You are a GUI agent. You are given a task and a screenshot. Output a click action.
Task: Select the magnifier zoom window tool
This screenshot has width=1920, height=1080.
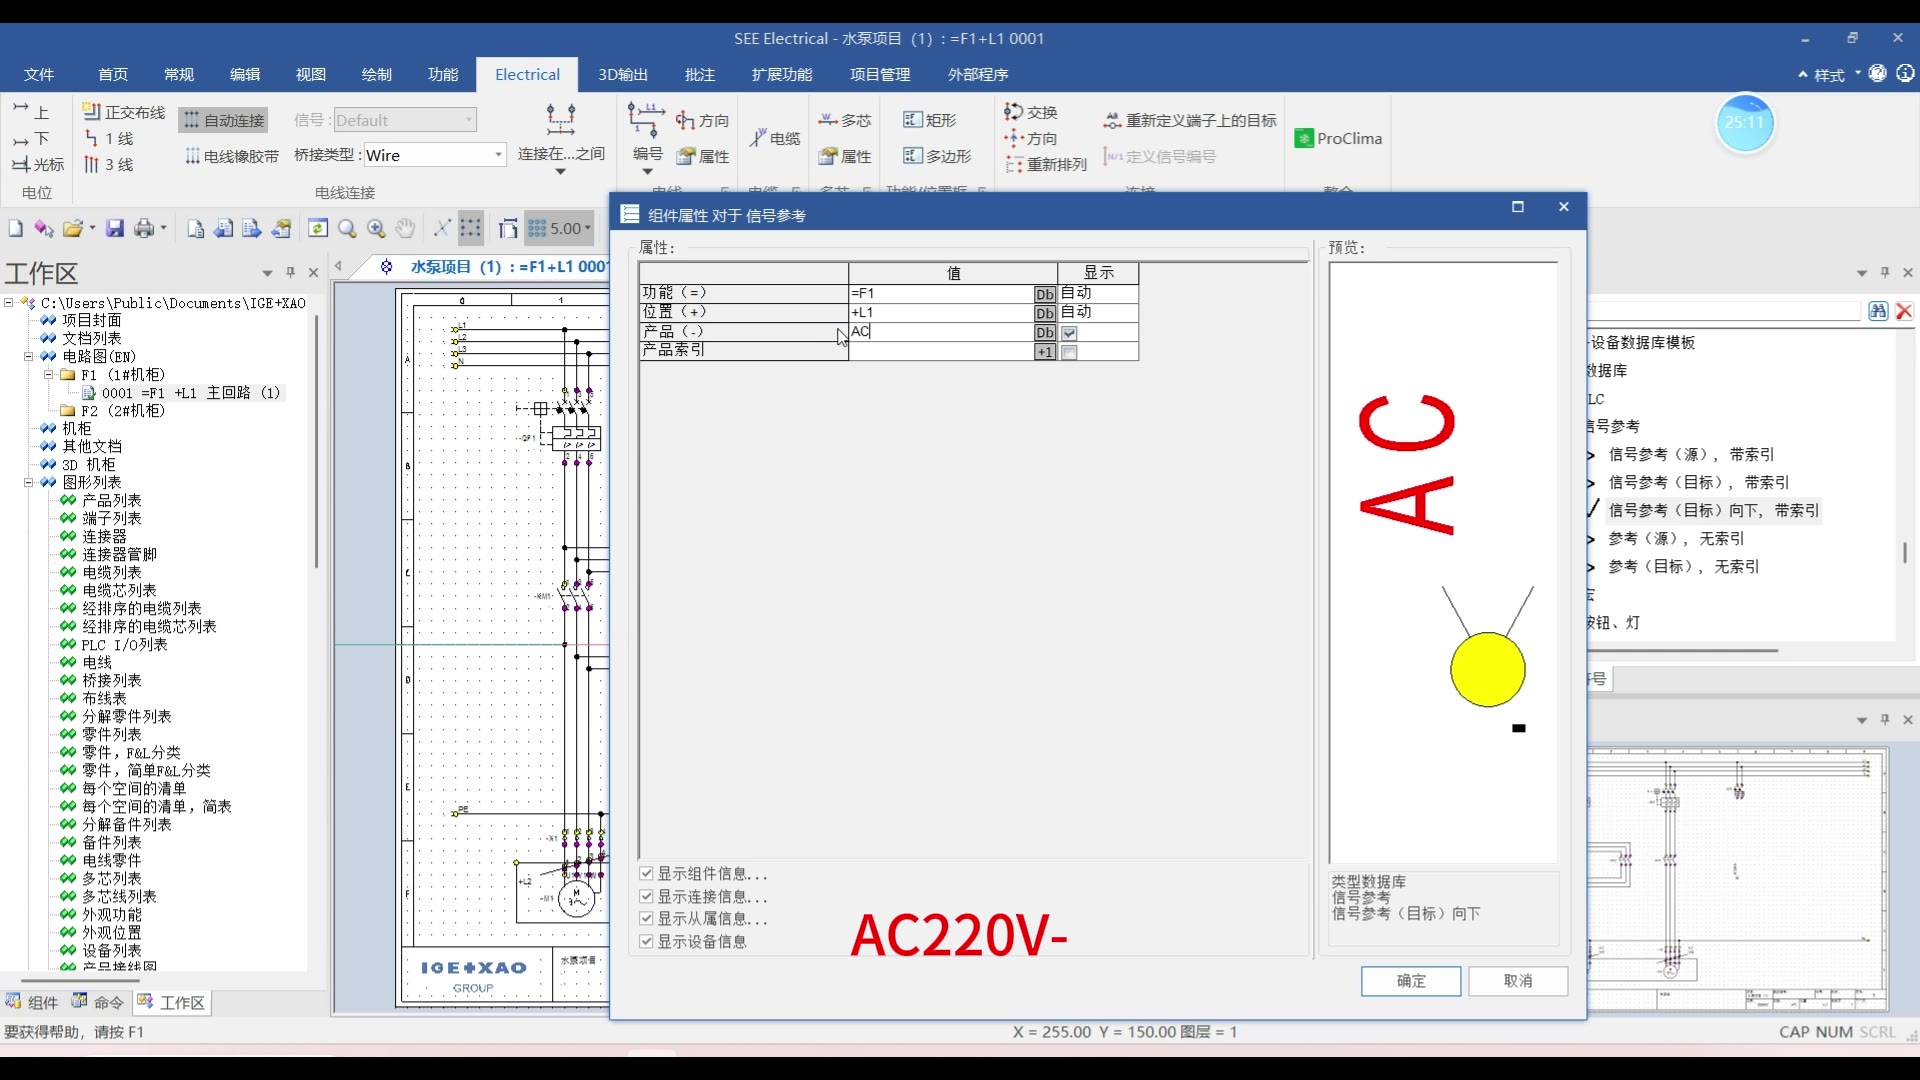pyautogui.click(x=347, y=229)
